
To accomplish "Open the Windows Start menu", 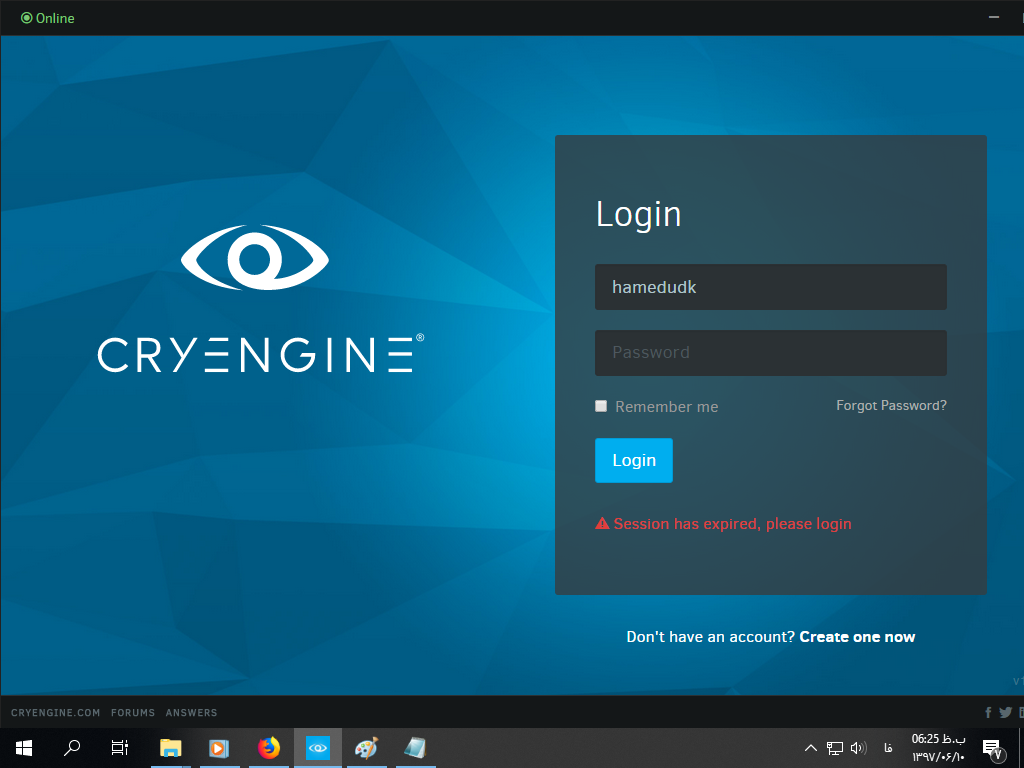I will (x=24, y=748).
